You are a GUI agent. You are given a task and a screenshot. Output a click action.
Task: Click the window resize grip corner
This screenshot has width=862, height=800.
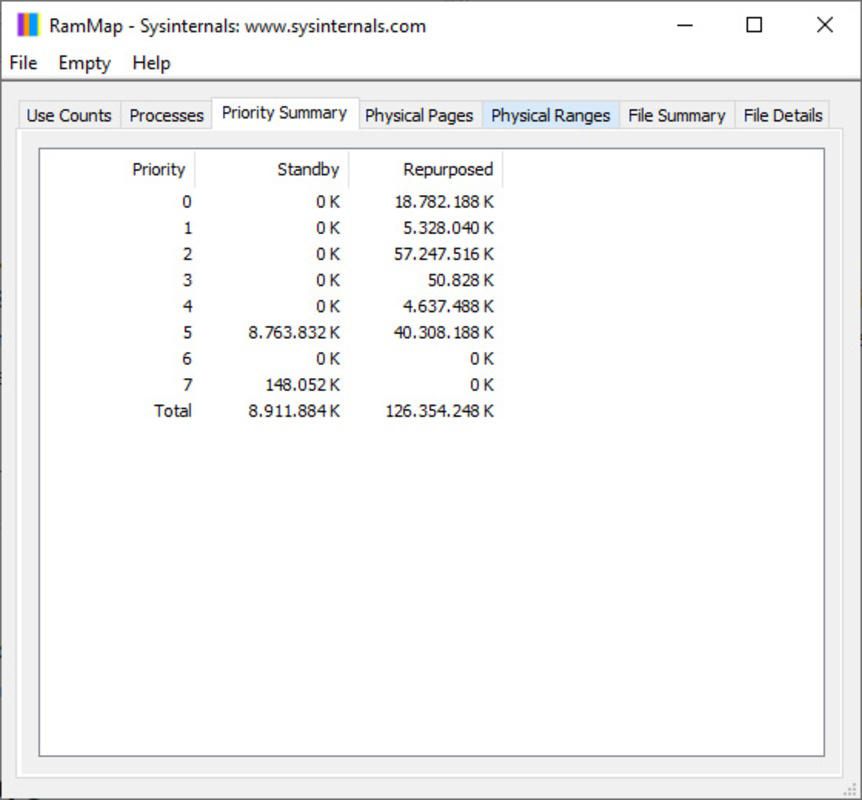click(x=850, y=790)
